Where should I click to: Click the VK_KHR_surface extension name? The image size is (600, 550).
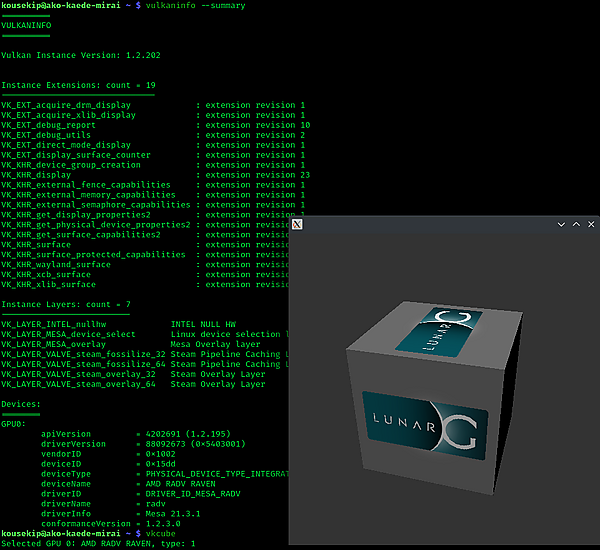click(36, 244)
